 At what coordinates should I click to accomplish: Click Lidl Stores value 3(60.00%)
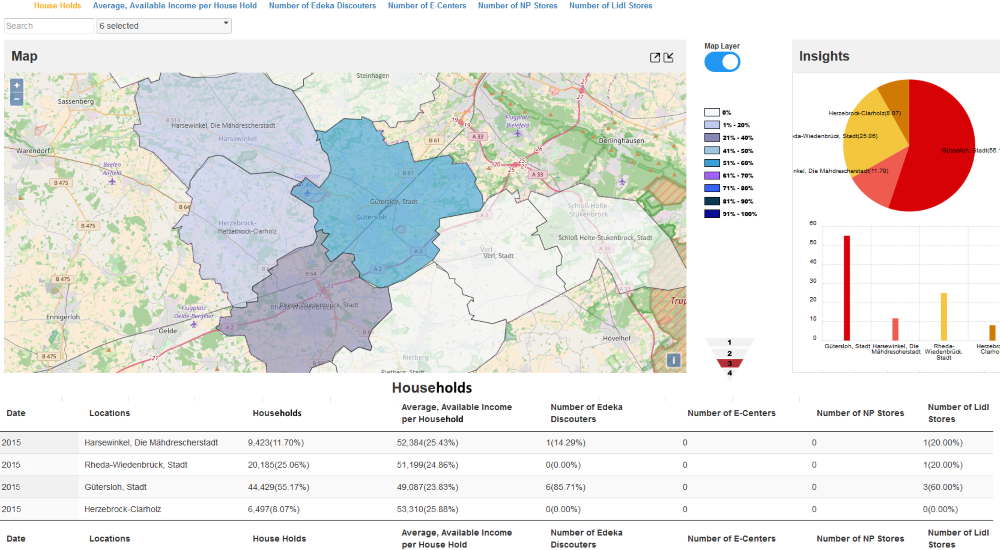tap(943, 487)
